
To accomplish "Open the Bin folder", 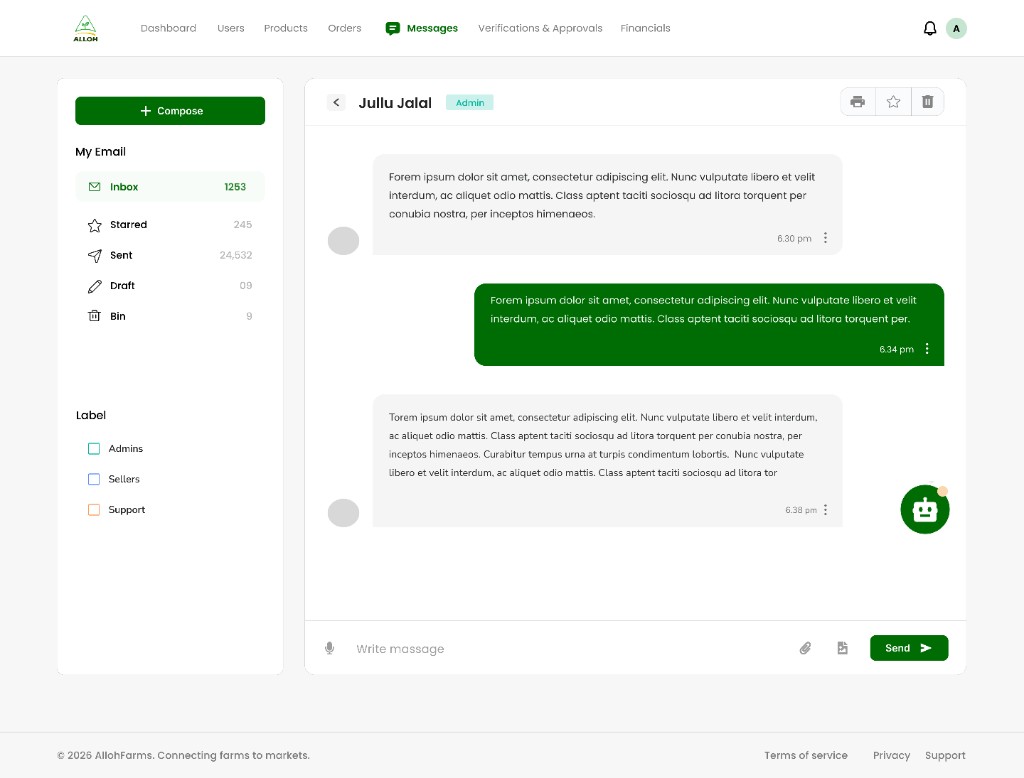I will [x=170, y=316].
